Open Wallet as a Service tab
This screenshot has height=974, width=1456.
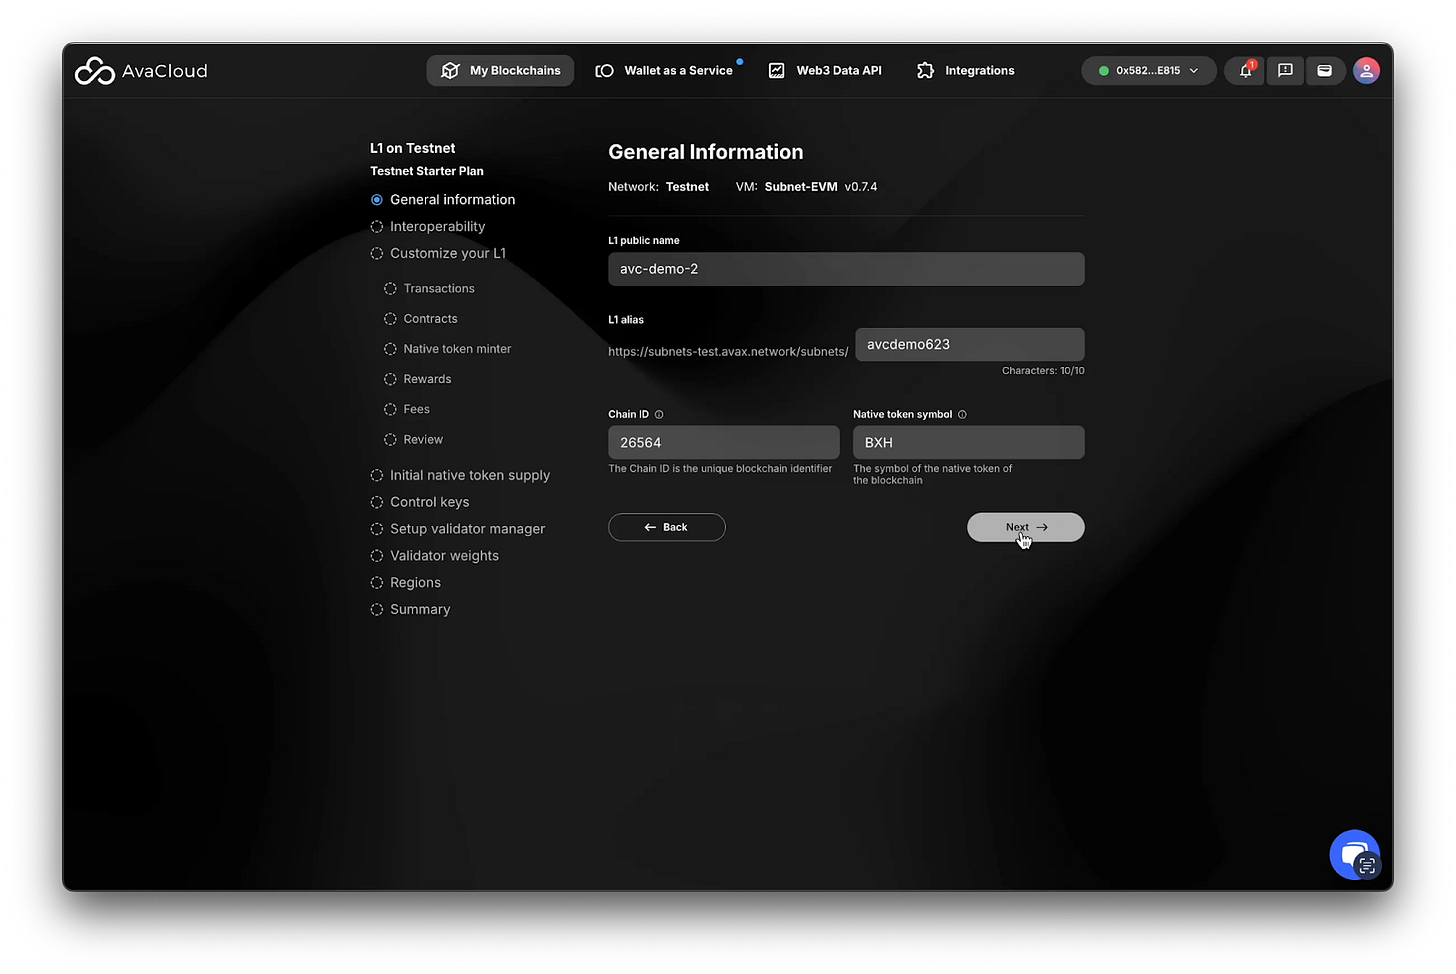click(665, 71)
